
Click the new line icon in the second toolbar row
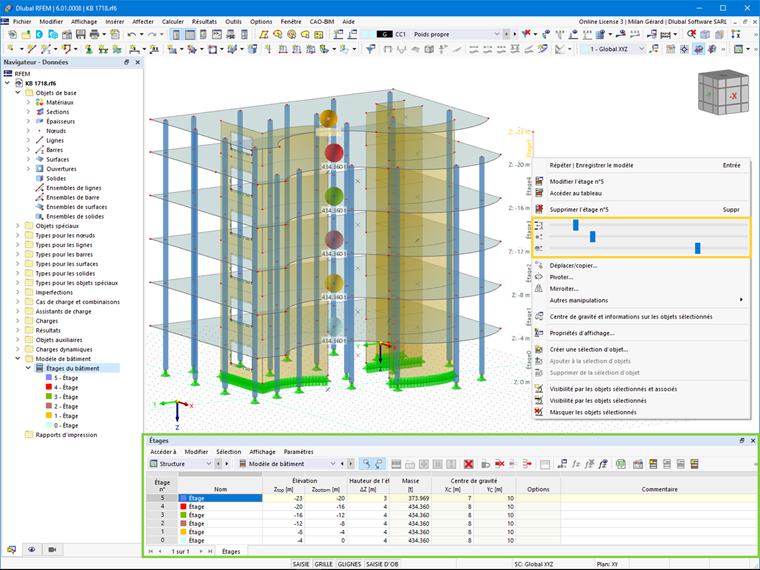pos(32,49)
